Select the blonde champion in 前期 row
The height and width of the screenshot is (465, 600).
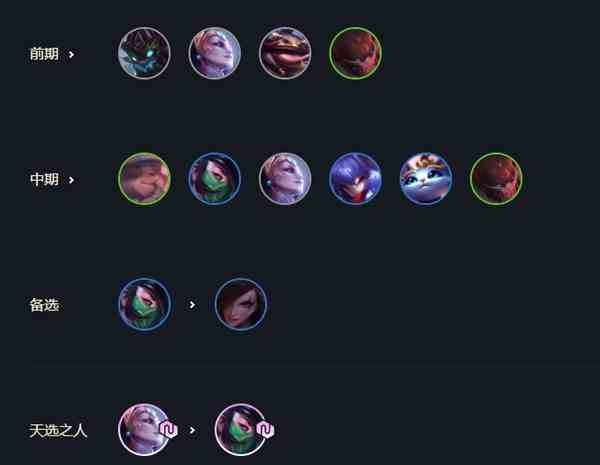(x=215, y=53)
